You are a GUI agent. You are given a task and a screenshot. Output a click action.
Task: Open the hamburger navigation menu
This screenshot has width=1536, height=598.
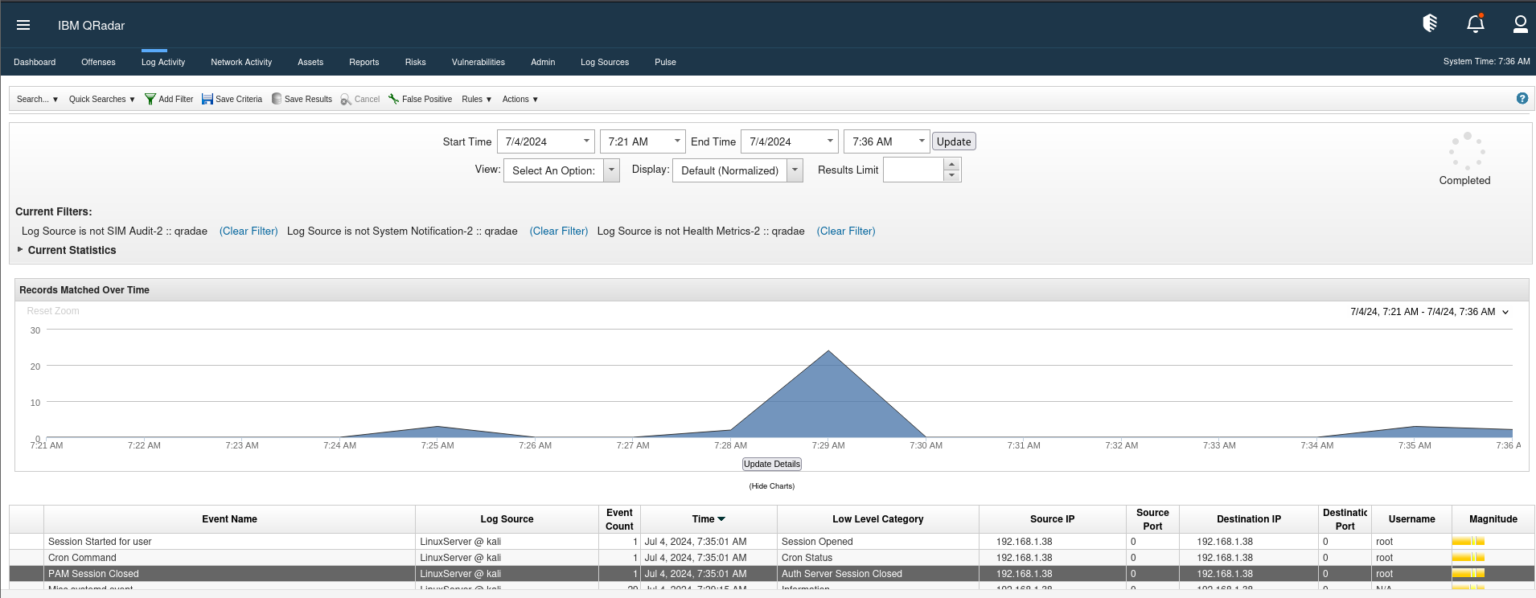[23, 25]
